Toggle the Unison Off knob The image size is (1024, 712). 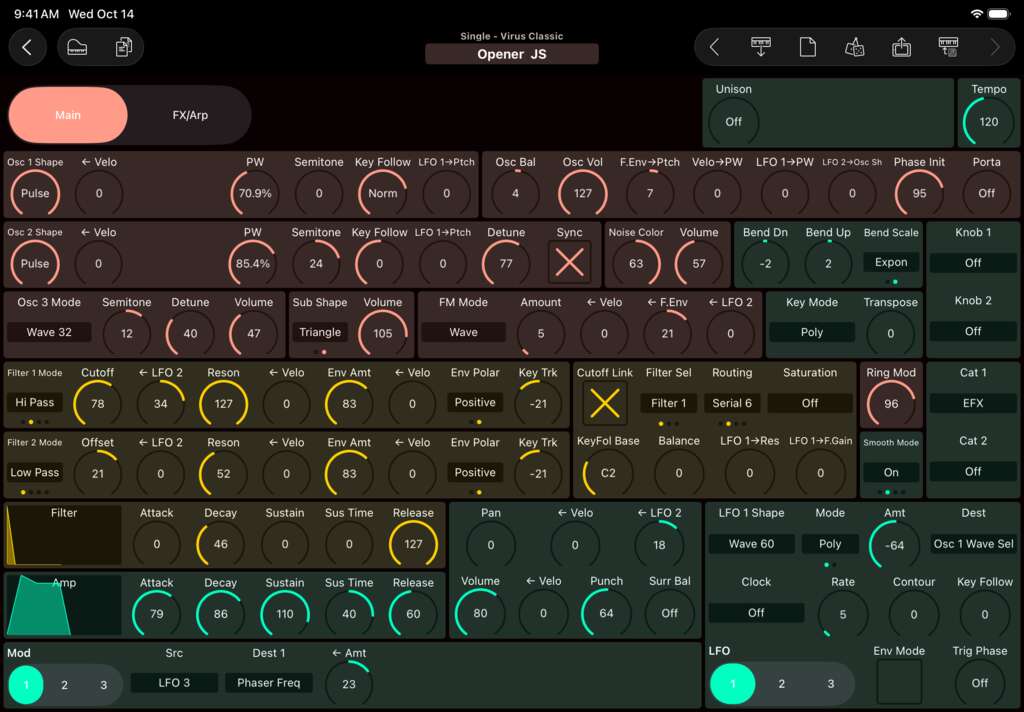coord(733,121)
